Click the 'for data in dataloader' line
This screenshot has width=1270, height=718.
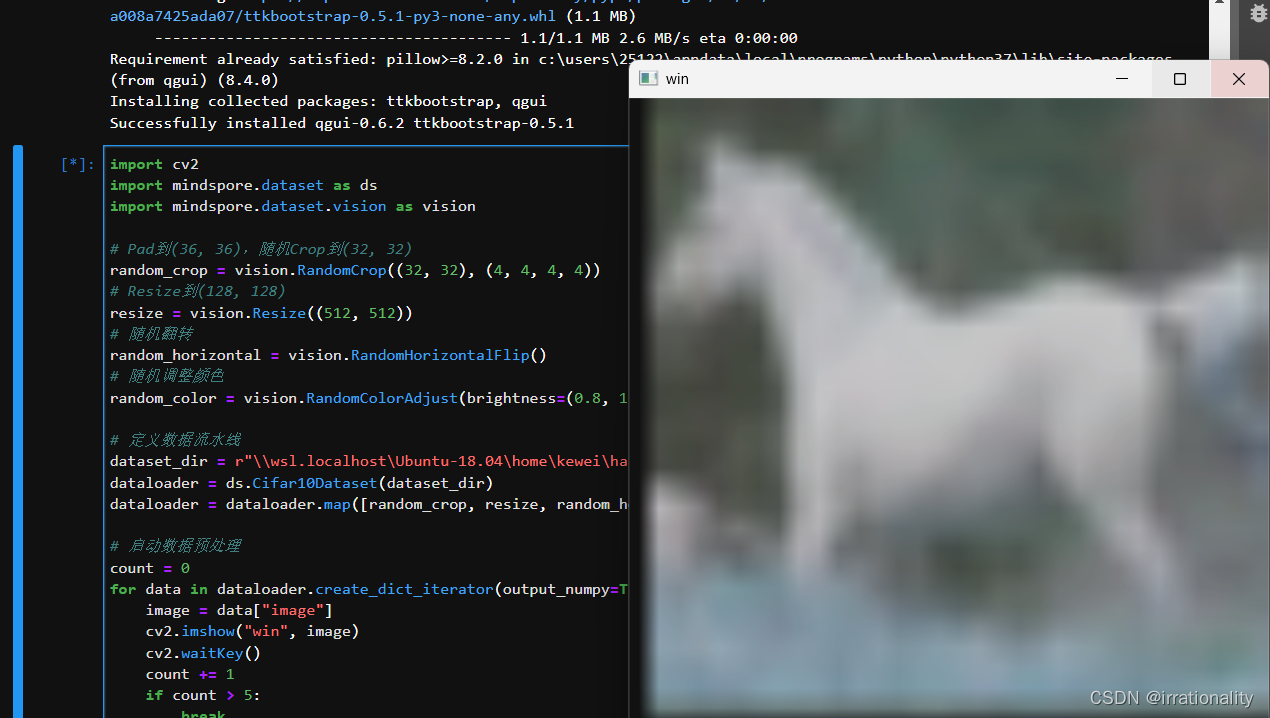[x=369, y=589]
